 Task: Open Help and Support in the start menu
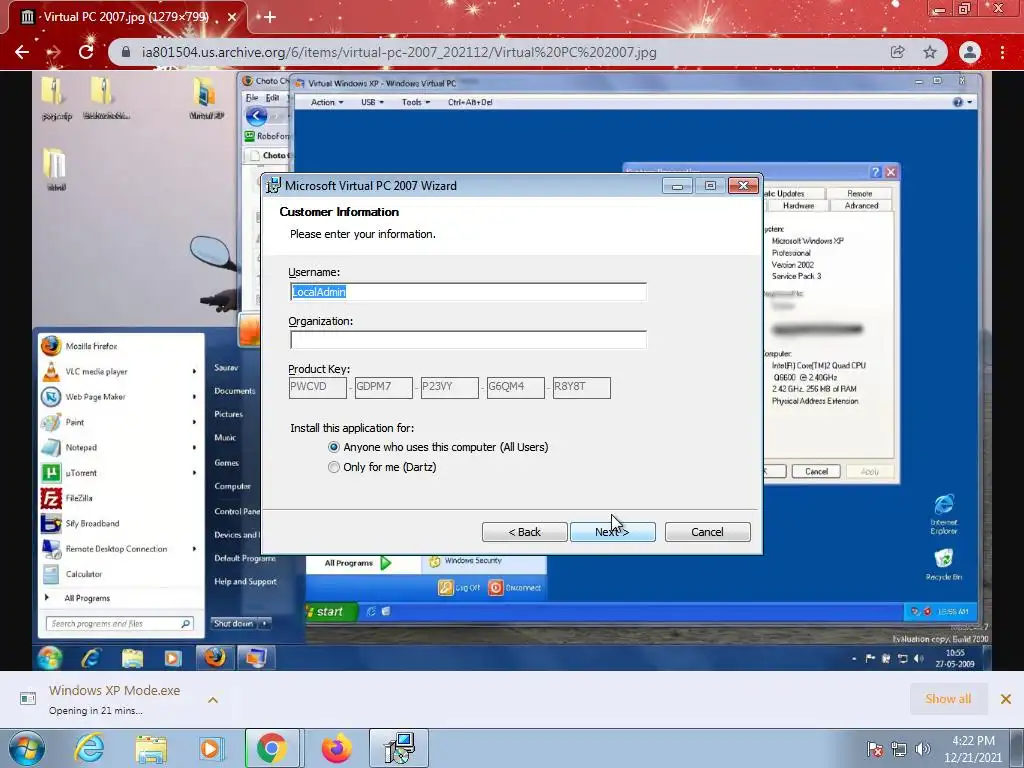tap(245, 582)
